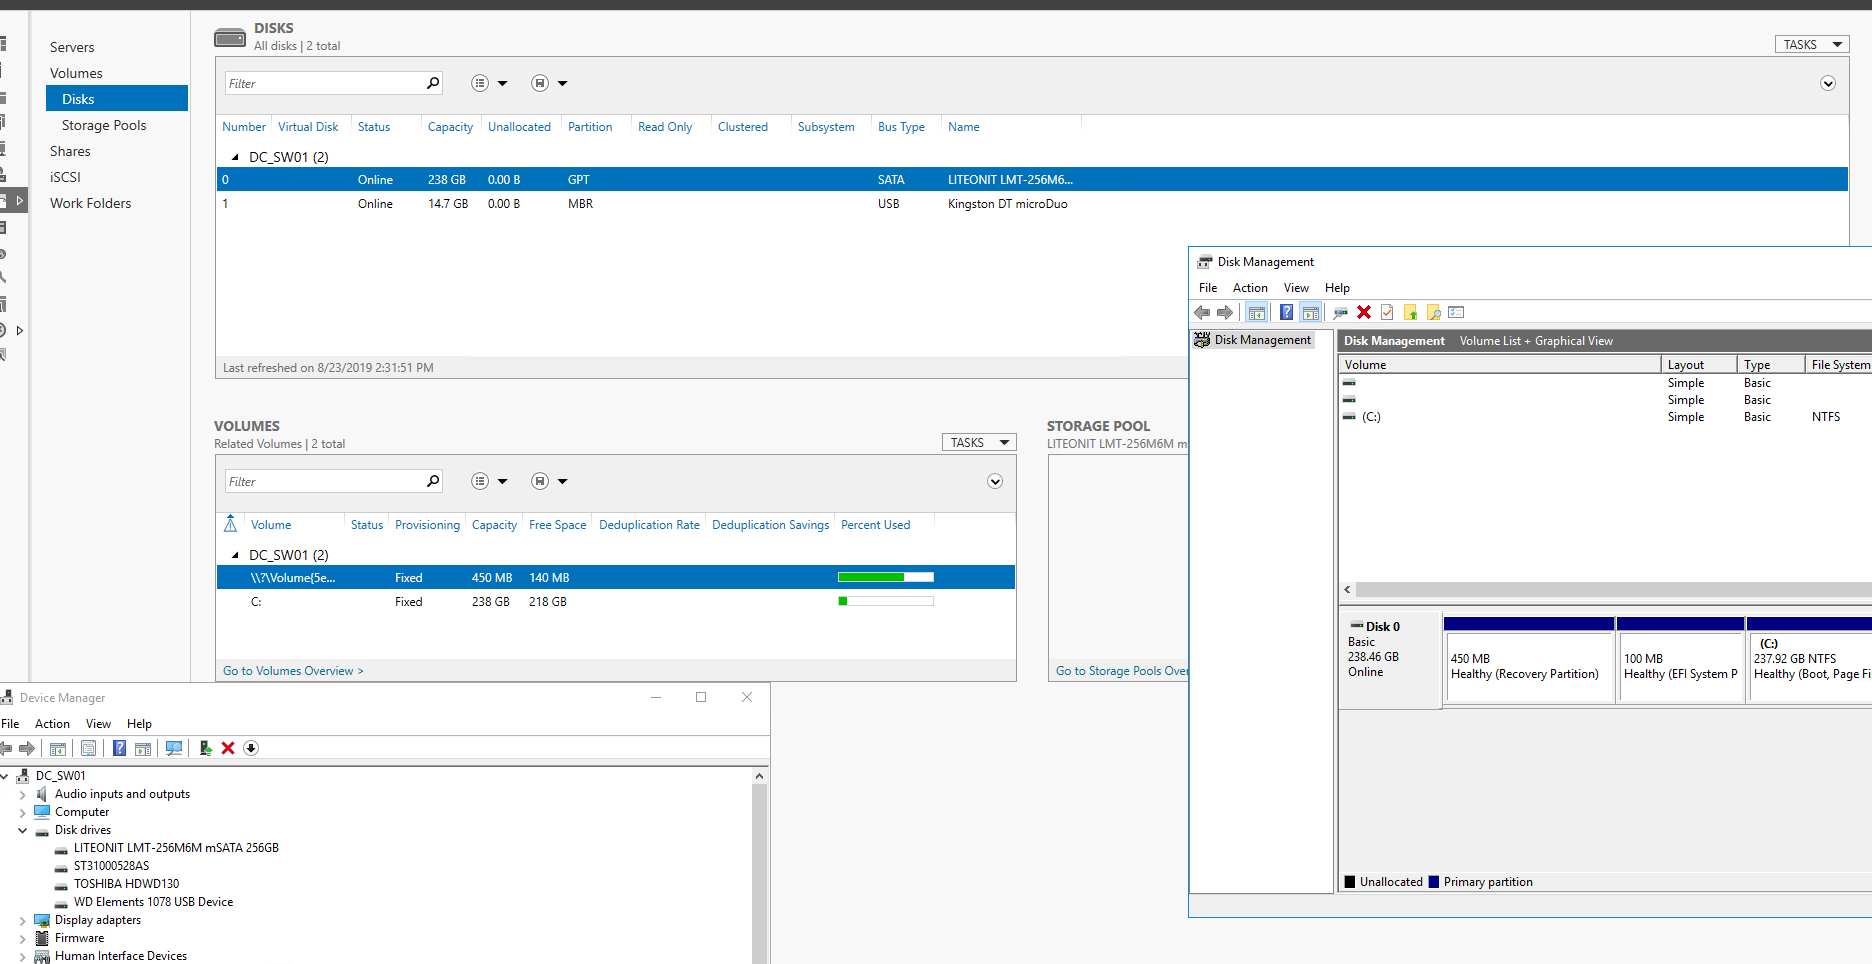Screen dimensions: 1872x964
Task: Follow the Go to Volumes Overview link
Action: click(x=293, y=671)
